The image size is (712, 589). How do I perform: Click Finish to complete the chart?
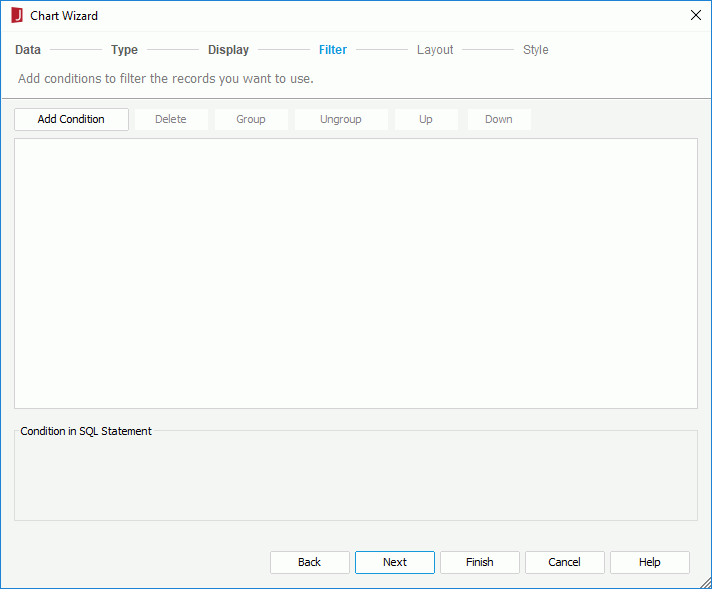tap(480, 562)
